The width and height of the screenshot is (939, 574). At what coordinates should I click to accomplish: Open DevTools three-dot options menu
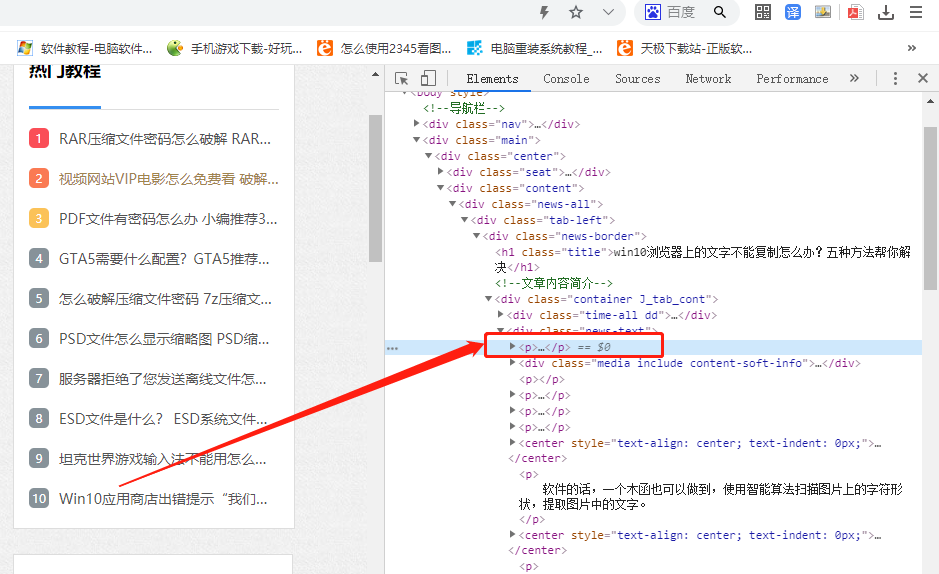pyautogui.click(x=895, y=79)
